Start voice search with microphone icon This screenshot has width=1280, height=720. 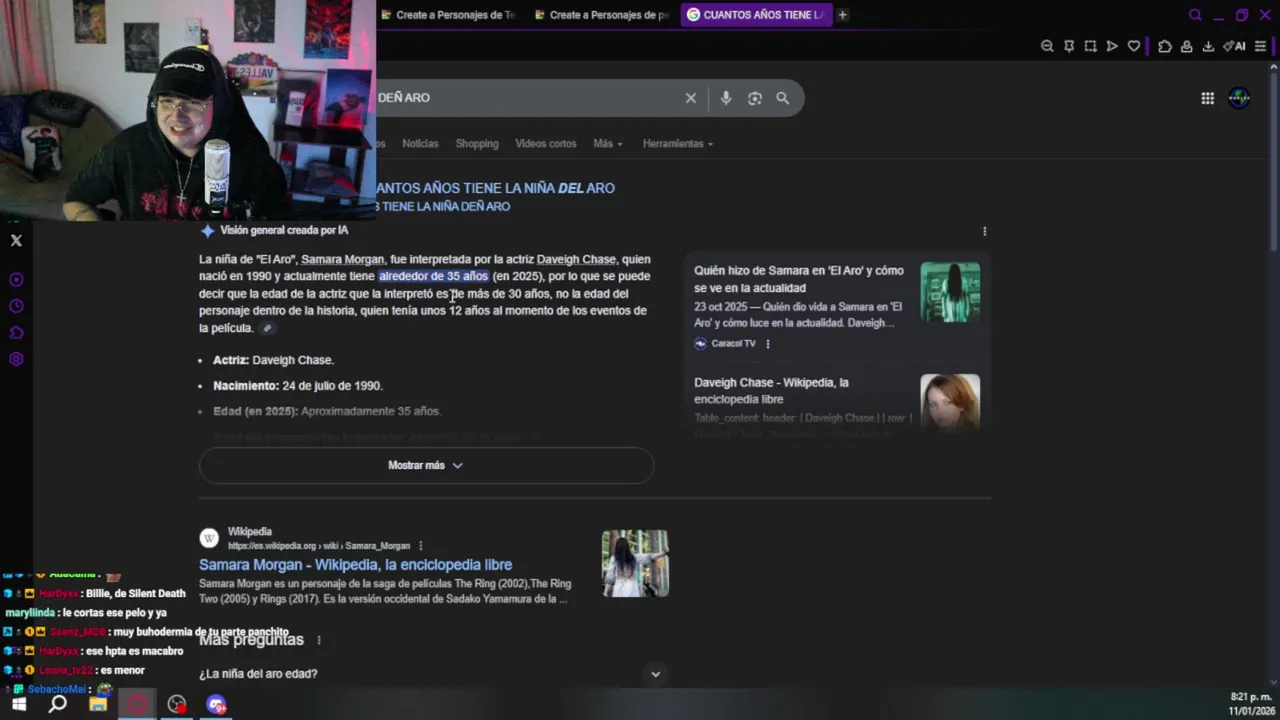click(x=726, y=98)
